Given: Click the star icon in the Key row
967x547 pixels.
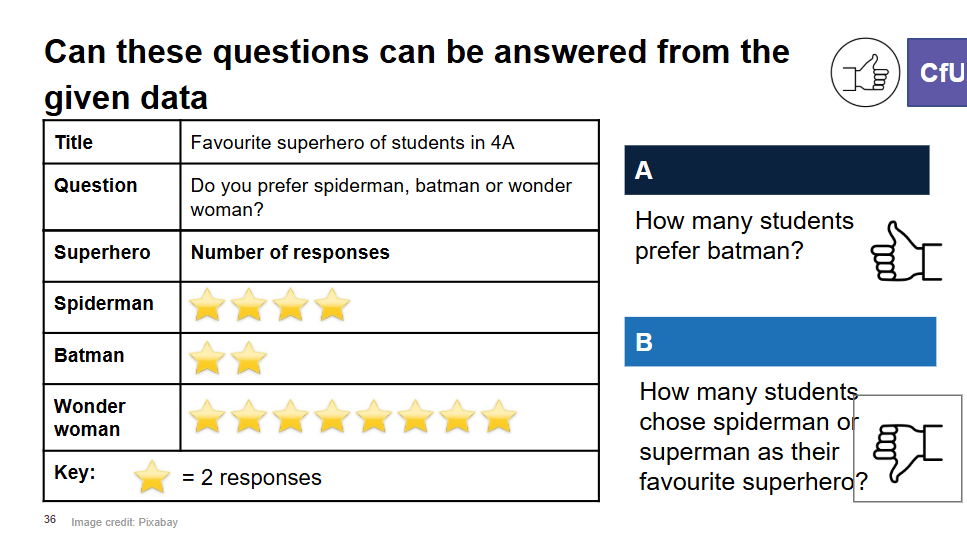Looking at the screenshot, I should 152,477.
